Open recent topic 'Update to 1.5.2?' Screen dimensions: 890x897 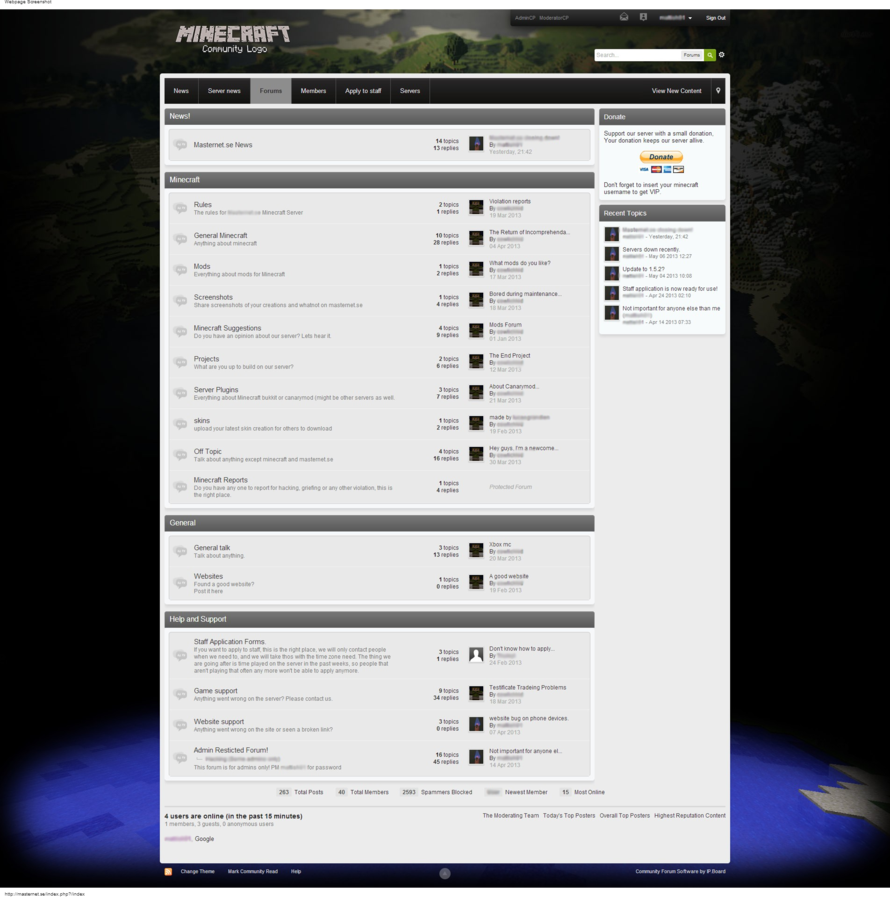click(x=643, y=269)
